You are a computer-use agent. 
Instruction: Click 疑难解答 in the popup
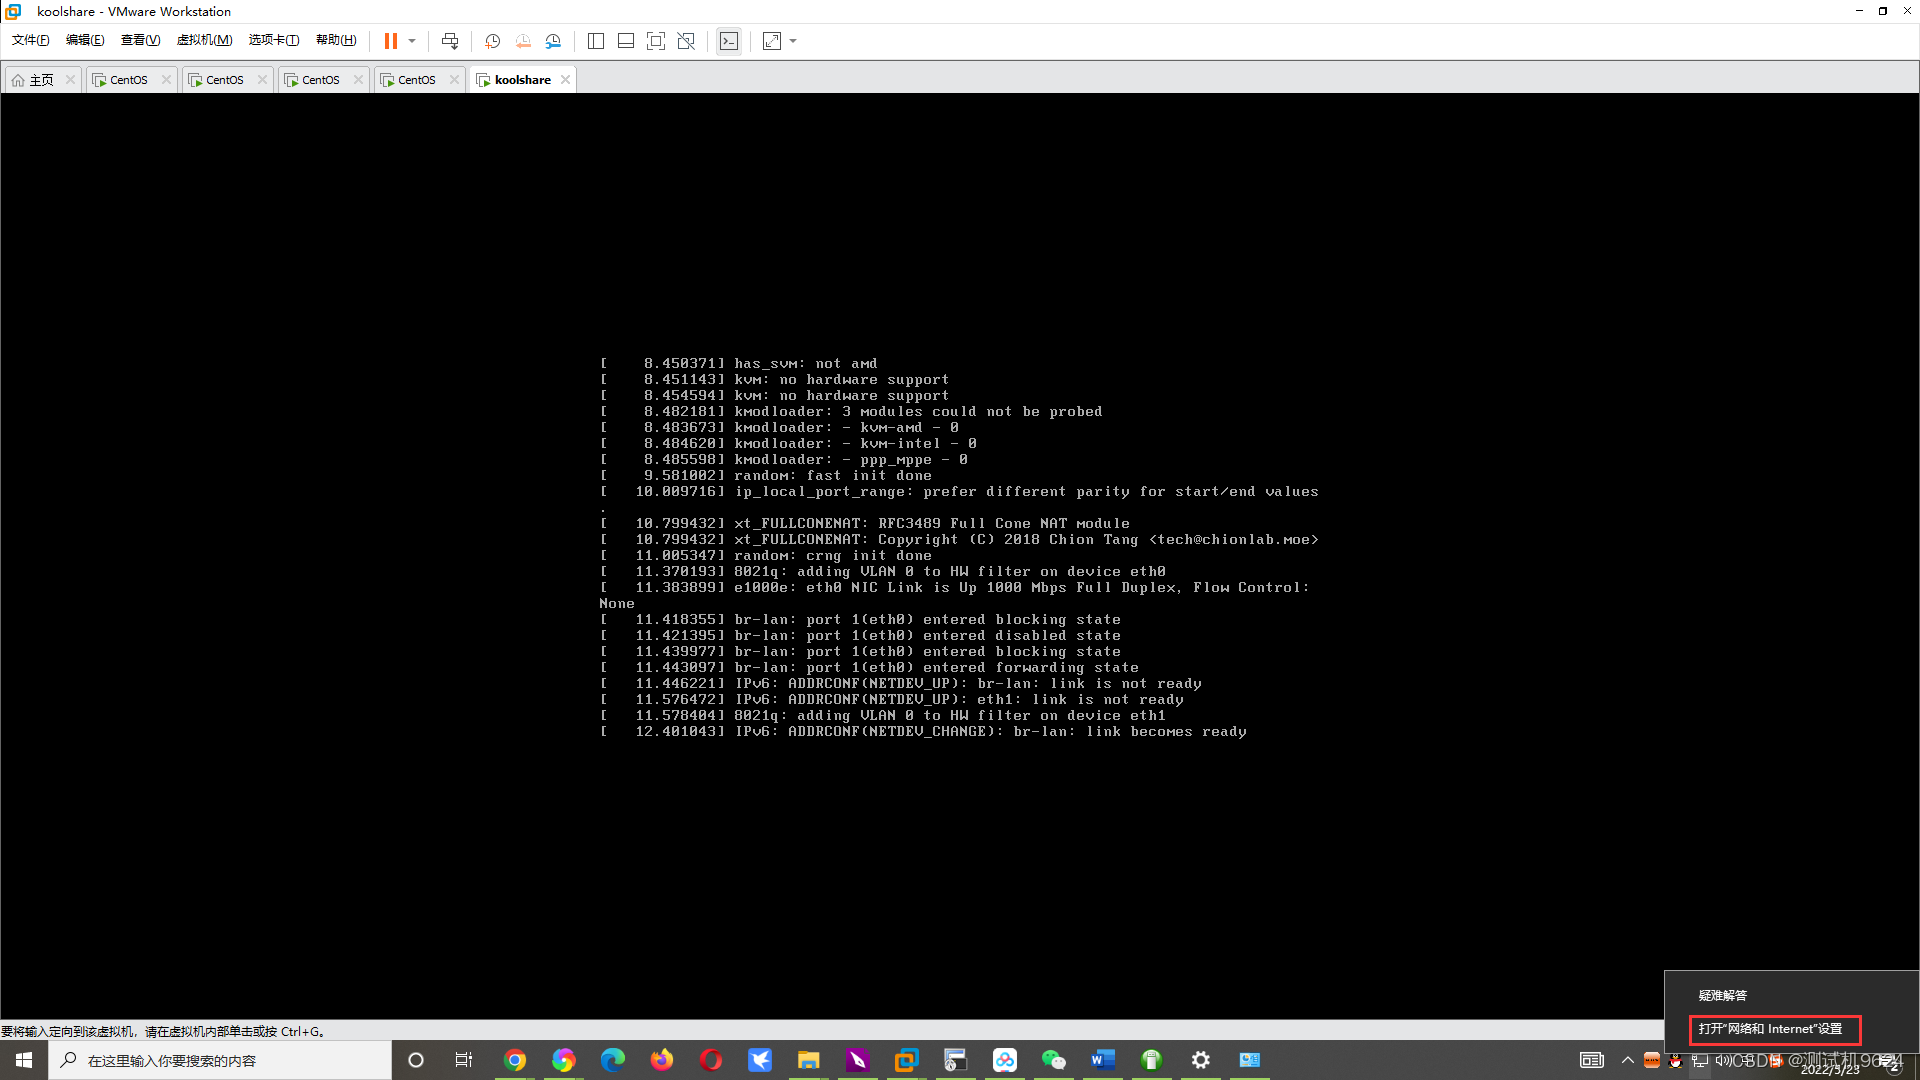pos(1722,996)
